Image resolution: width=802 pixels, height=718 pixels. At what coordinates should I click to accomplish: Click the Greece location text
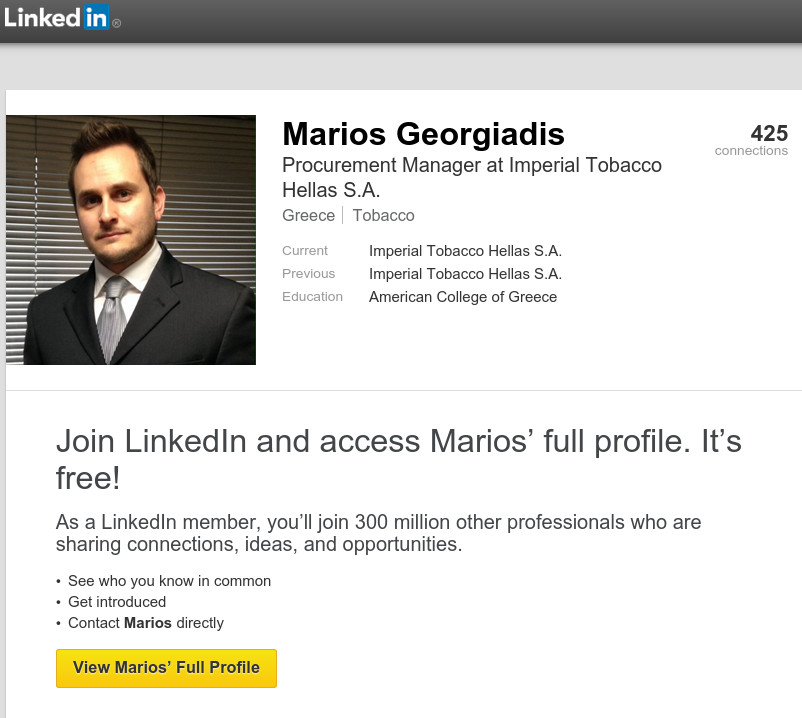pyautogui.click(x=308, y=215)
